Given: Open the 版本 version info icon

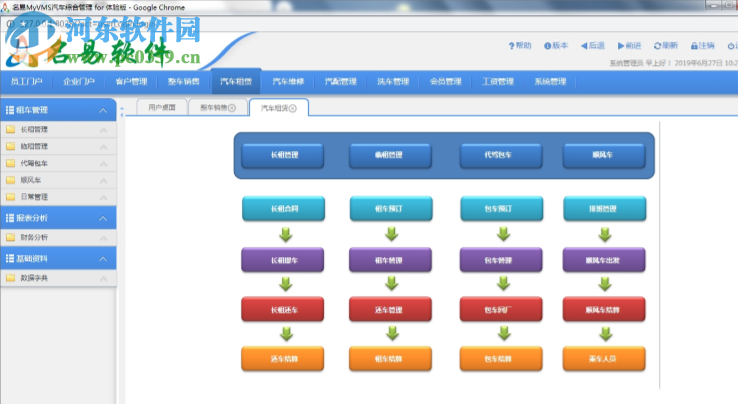Looking at the screenshot, I should (x=547, y=46).
